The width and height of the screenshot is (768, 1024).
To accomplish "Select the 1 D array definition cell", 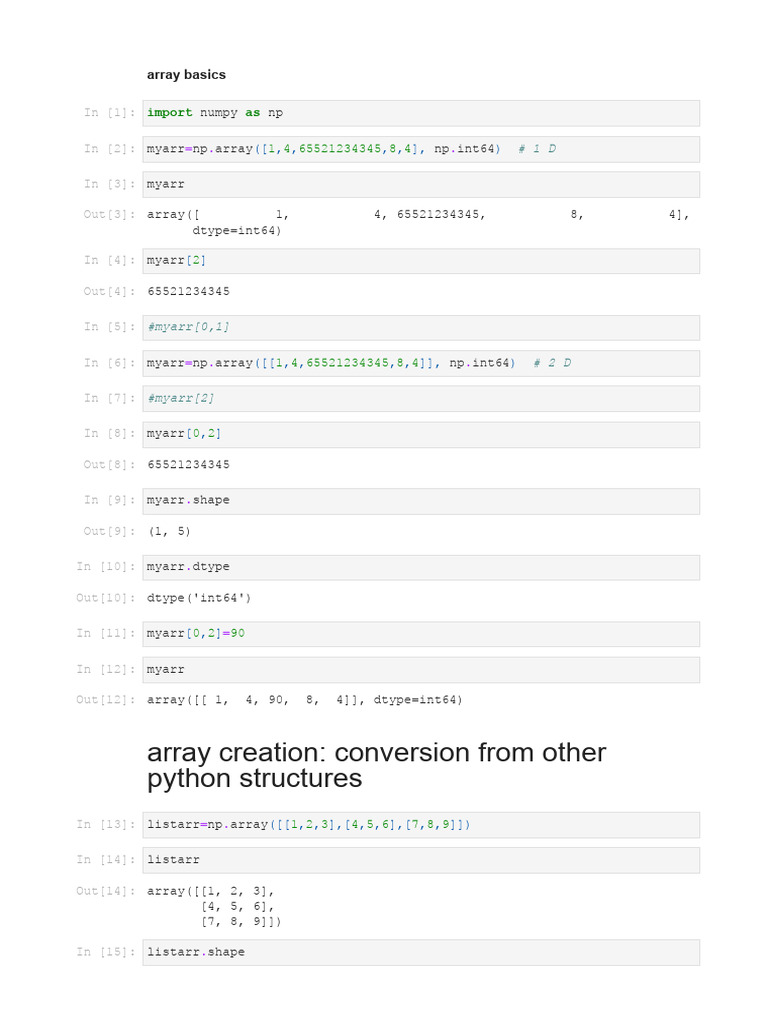I will click(422, 149).
